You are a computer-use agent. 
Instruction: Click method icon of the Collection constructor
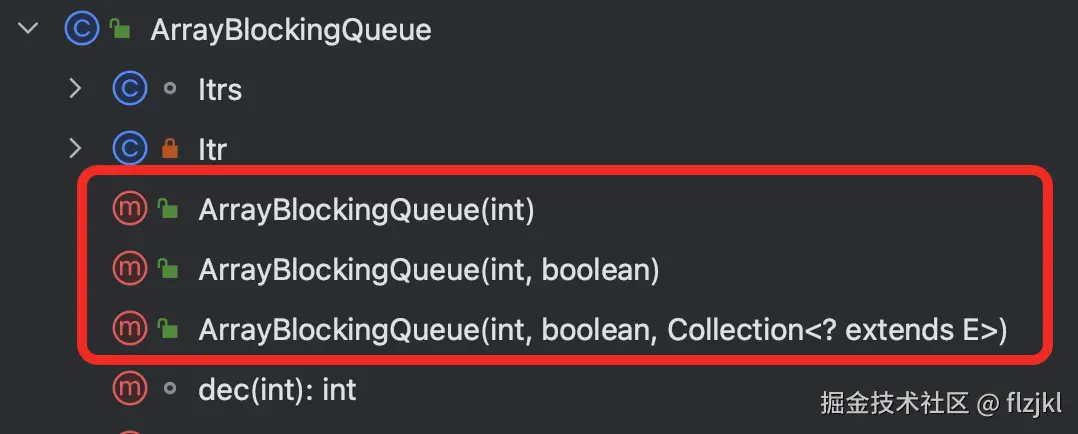click(x=129, y=329)
